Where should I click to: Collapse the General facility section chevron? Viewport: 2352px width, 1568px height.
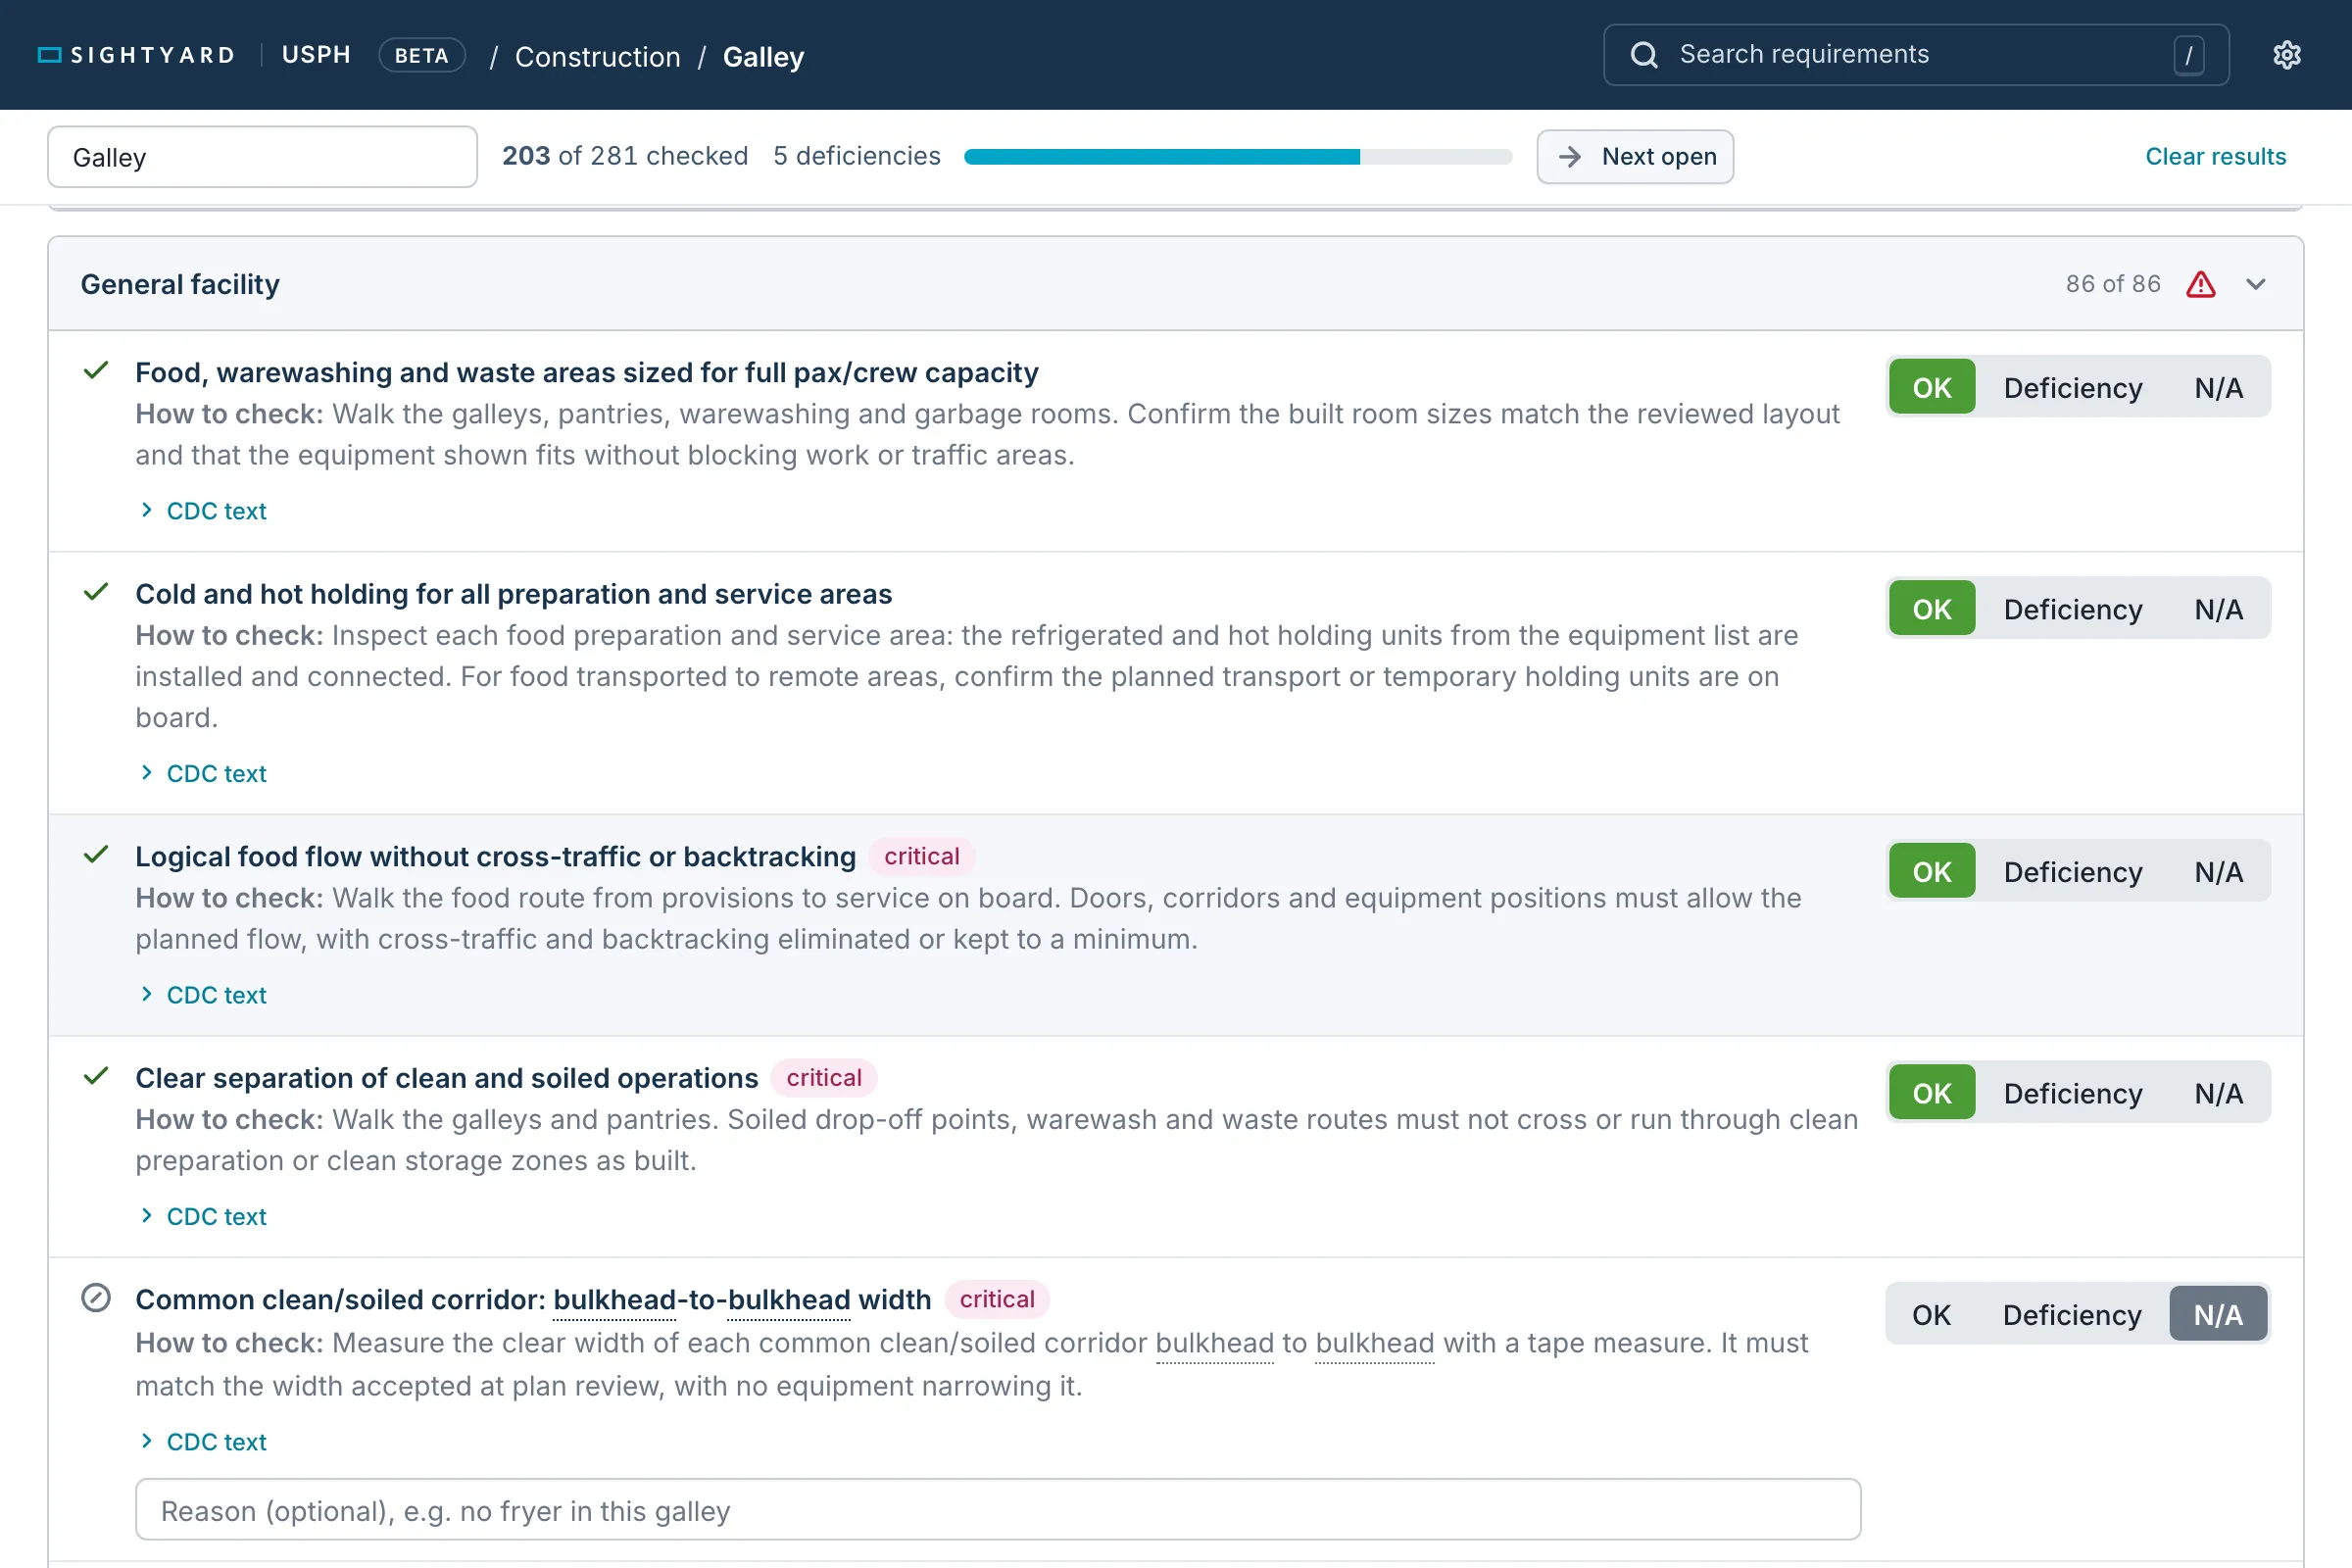2256,284
